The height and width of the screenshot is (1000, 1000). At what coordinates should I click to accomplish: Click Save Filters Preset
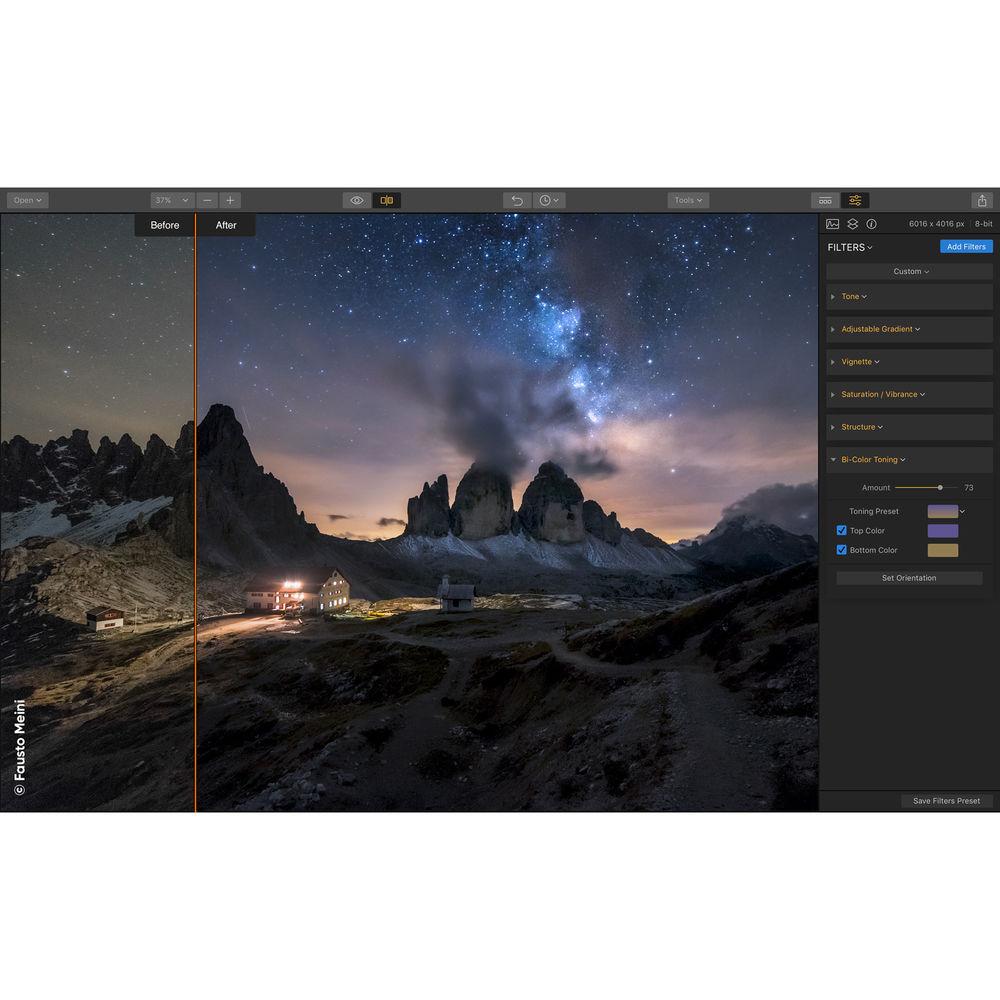946,800
